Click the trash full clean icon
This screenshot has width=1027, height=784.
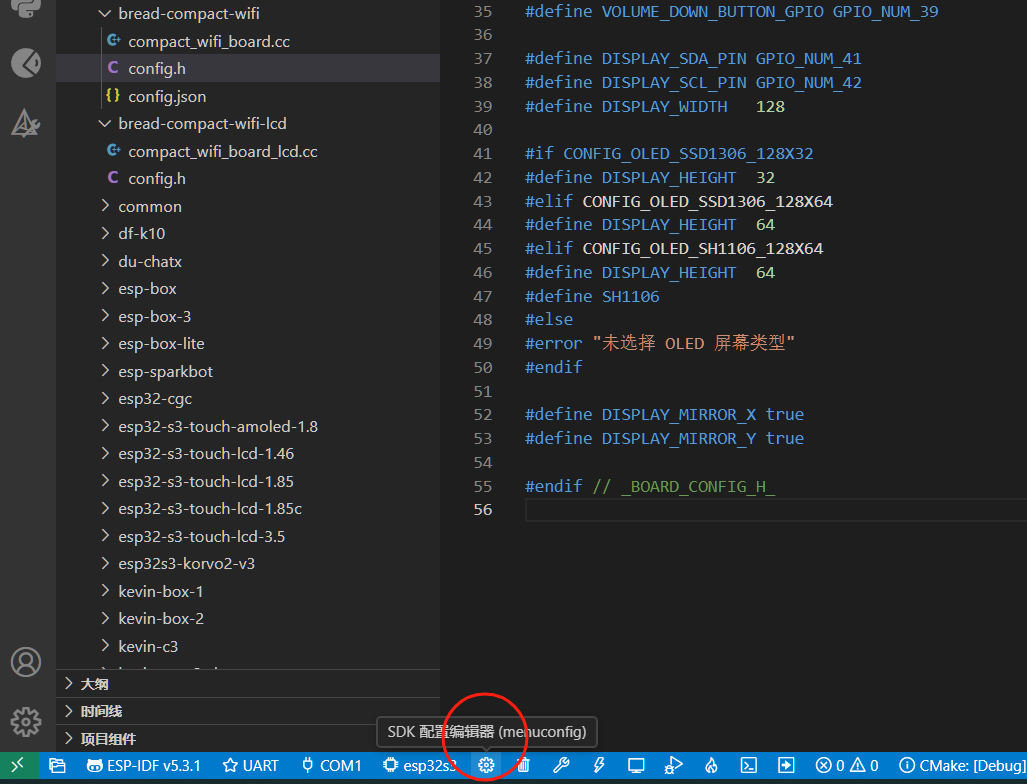pos(523,765)
